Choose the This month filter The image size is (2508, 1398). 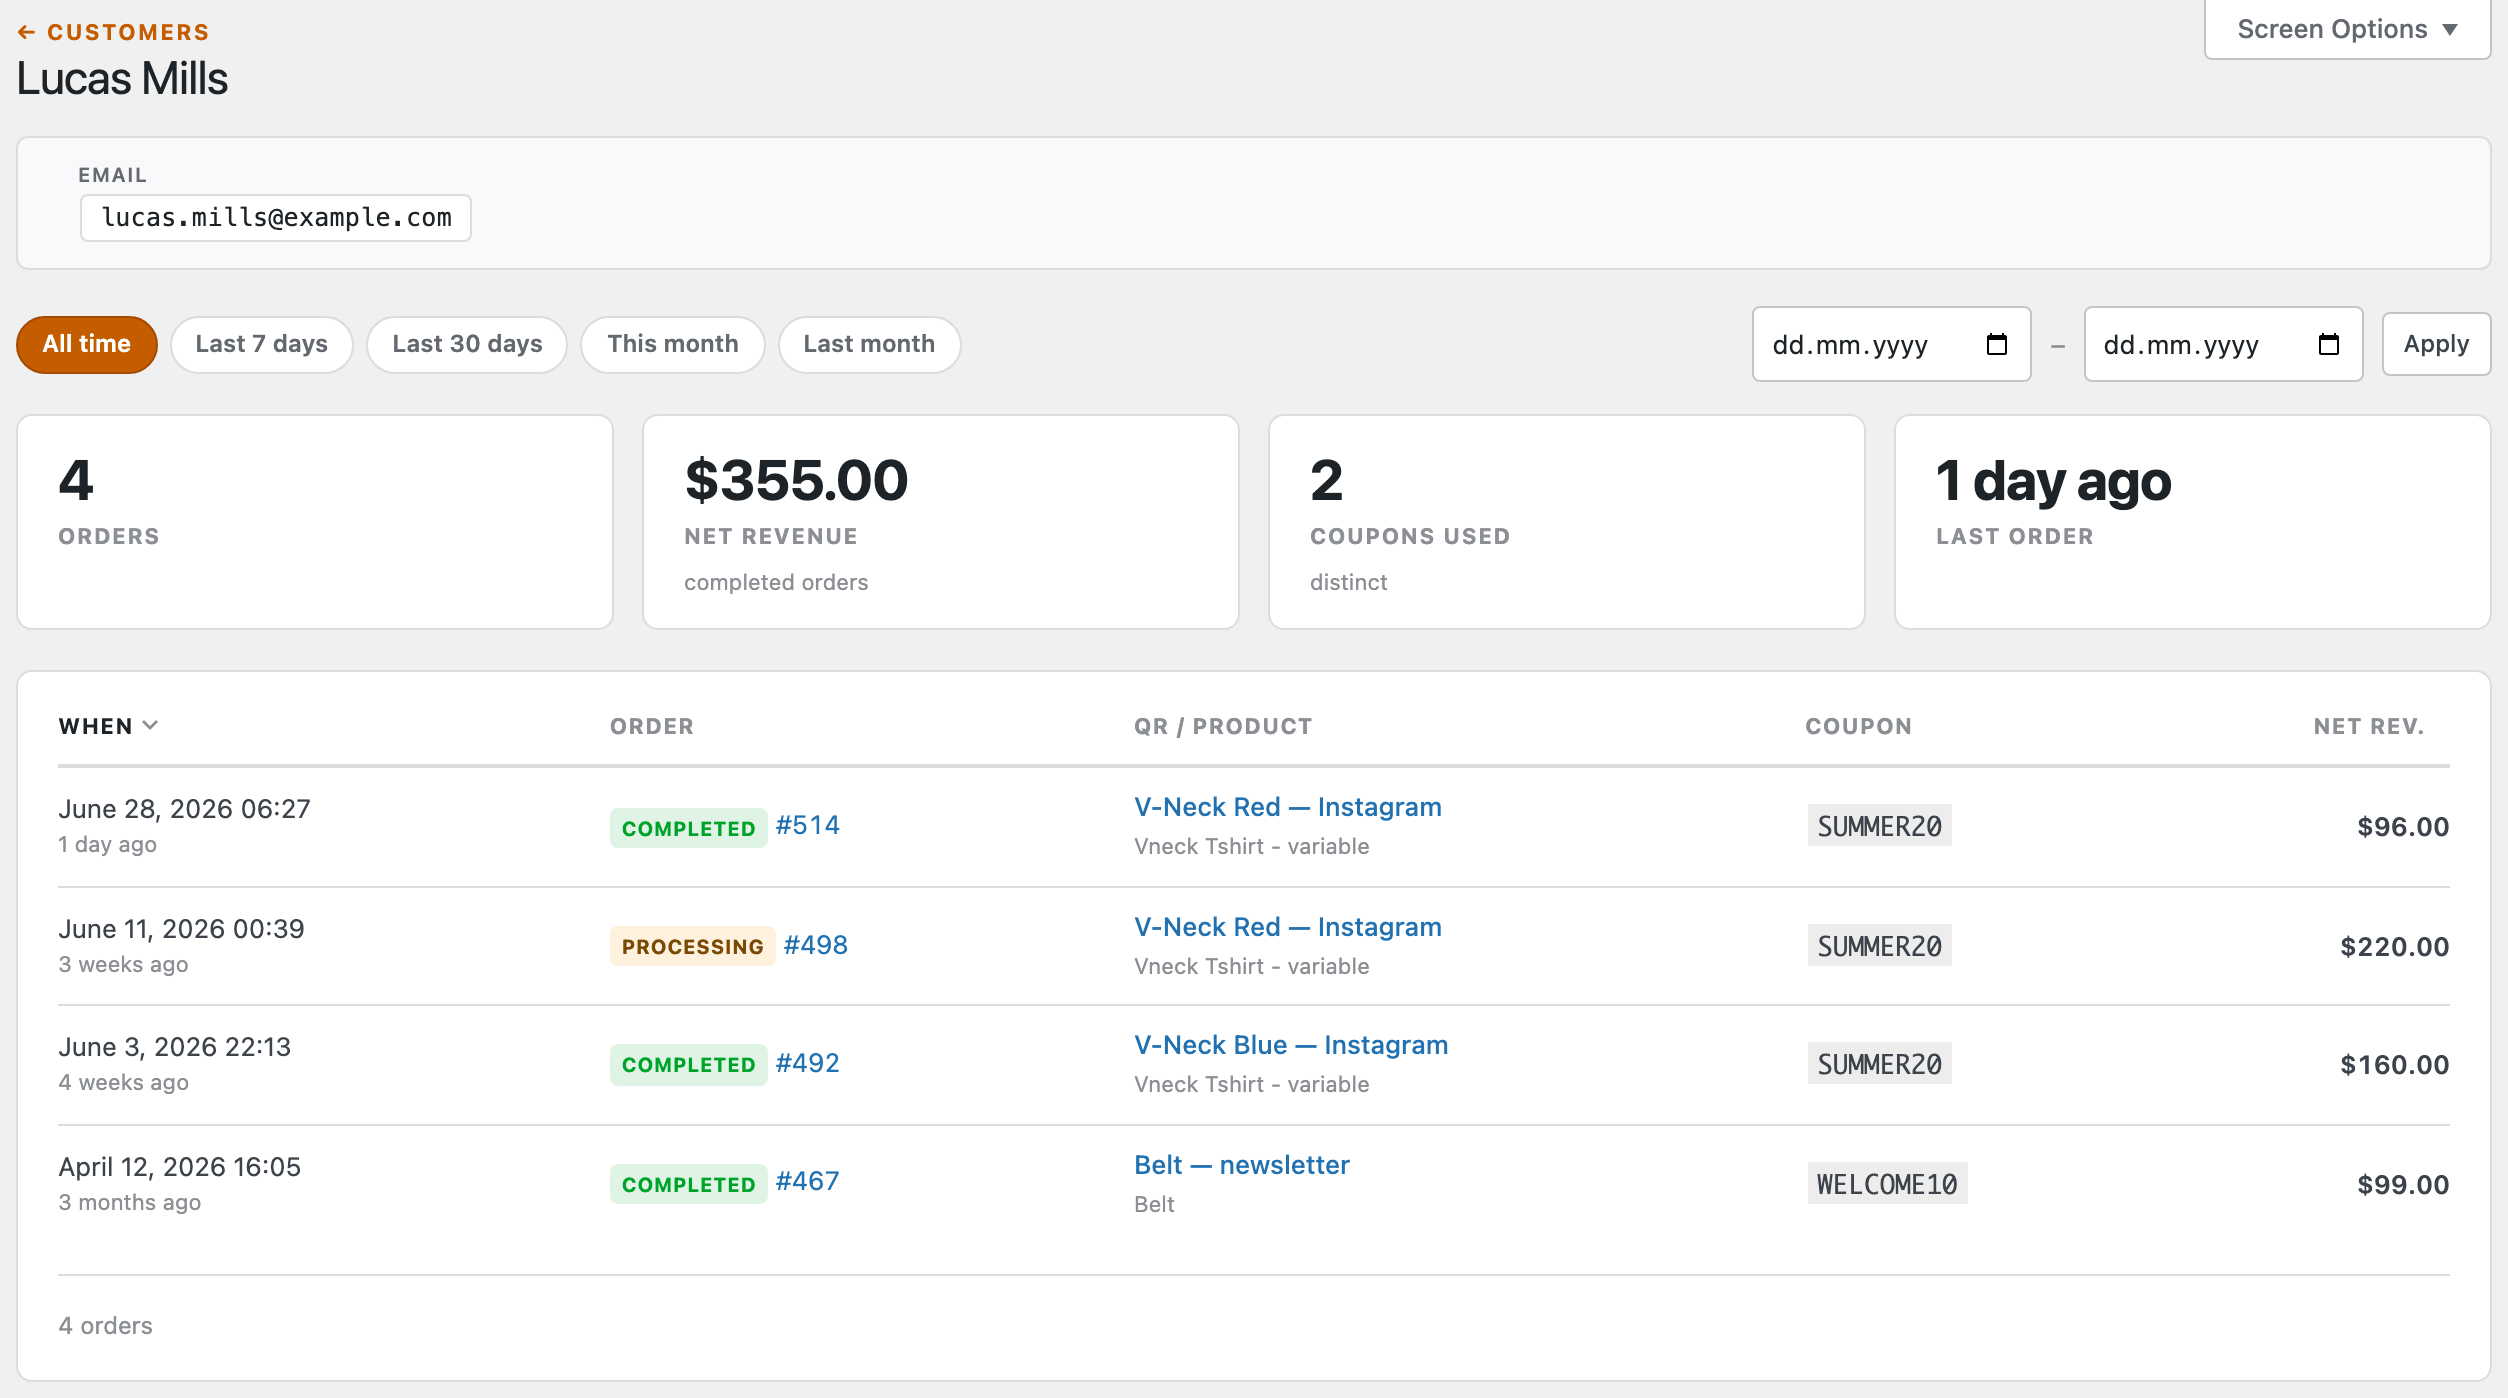coord(673,344)
